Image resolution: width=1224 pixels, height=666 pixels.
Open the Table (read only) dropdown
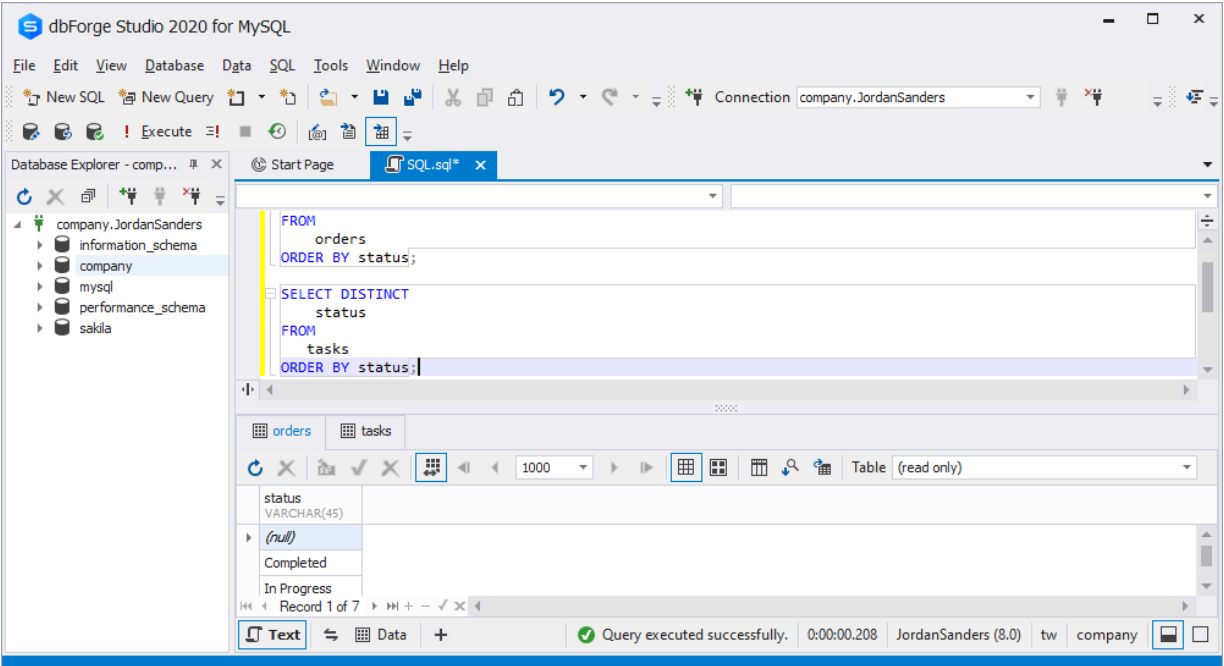tap(1044, 467)
